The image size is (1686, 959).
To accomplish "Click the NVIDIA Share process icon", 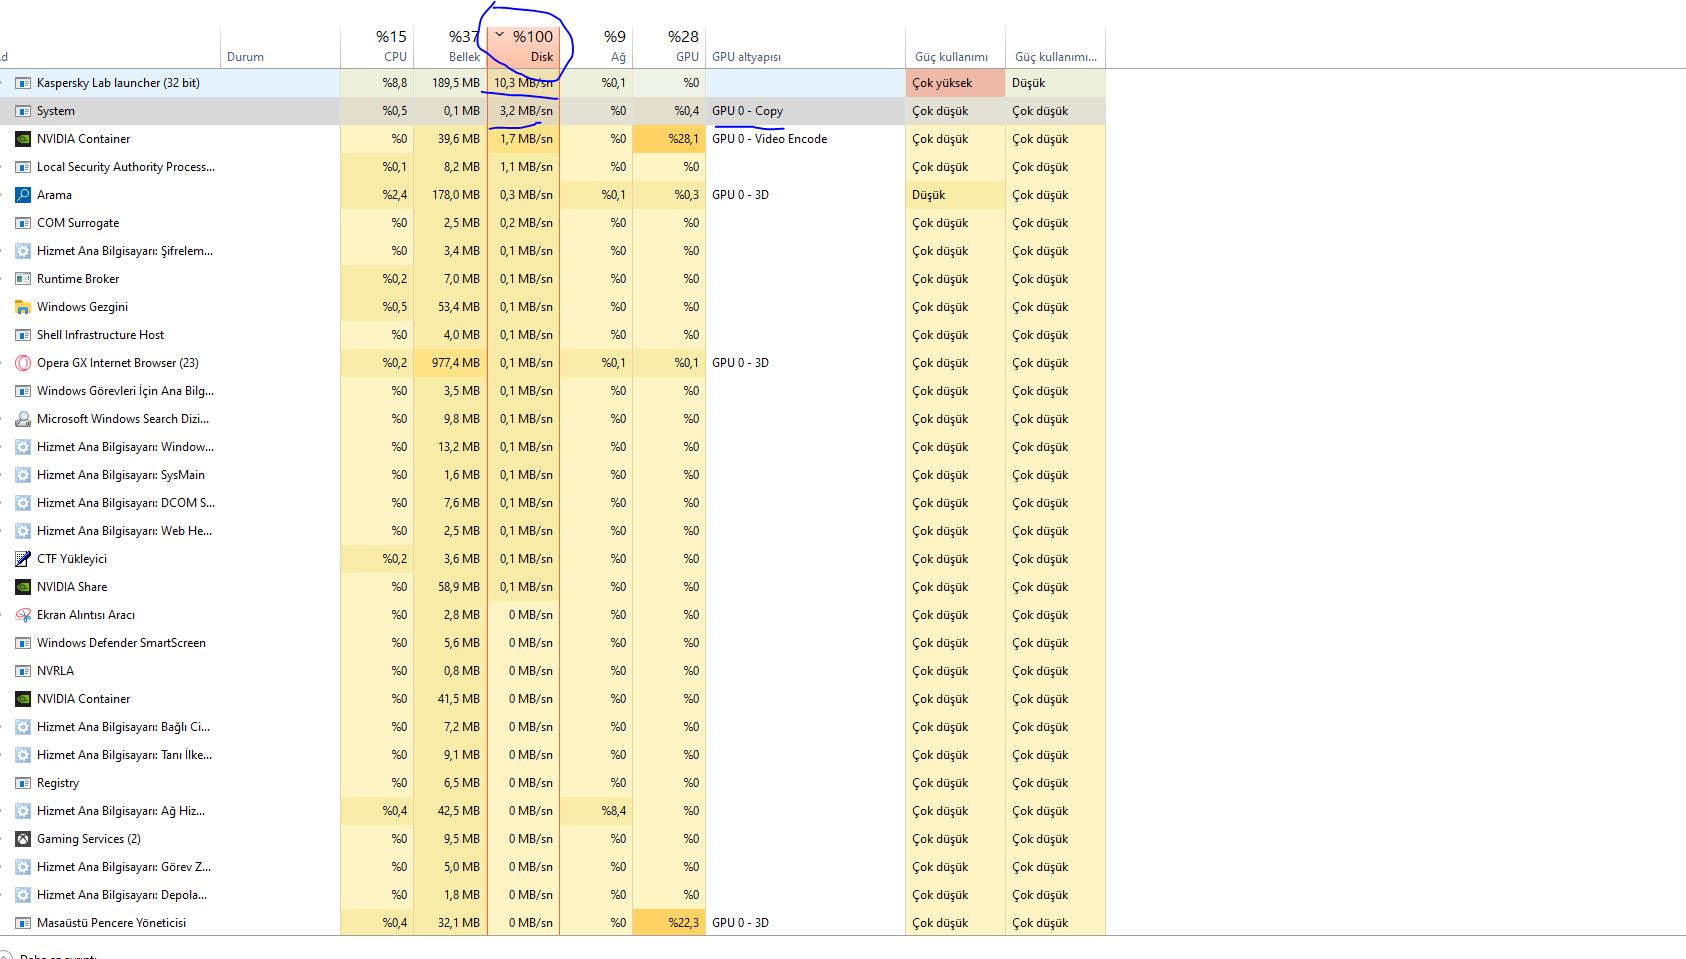I will tap(23, 587).
